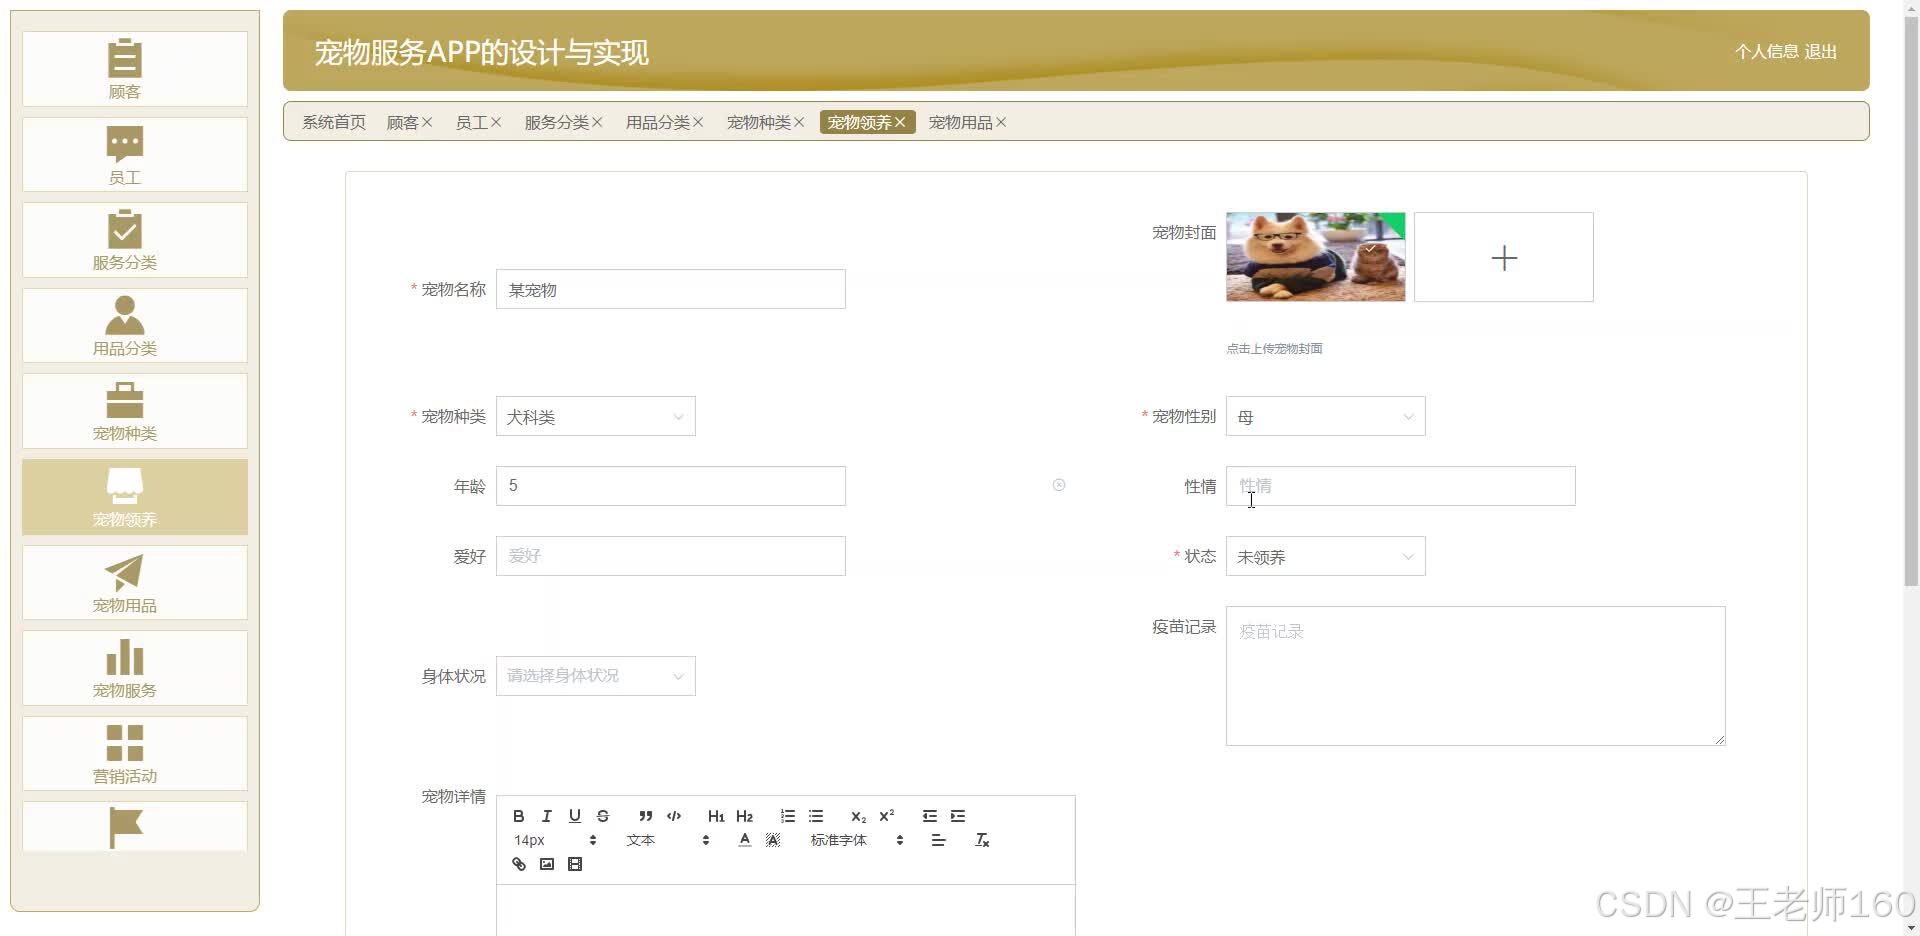The image size is (1920, 936).
Task: Clear text formatting with the Tx icon
Action: coord(982,840)
